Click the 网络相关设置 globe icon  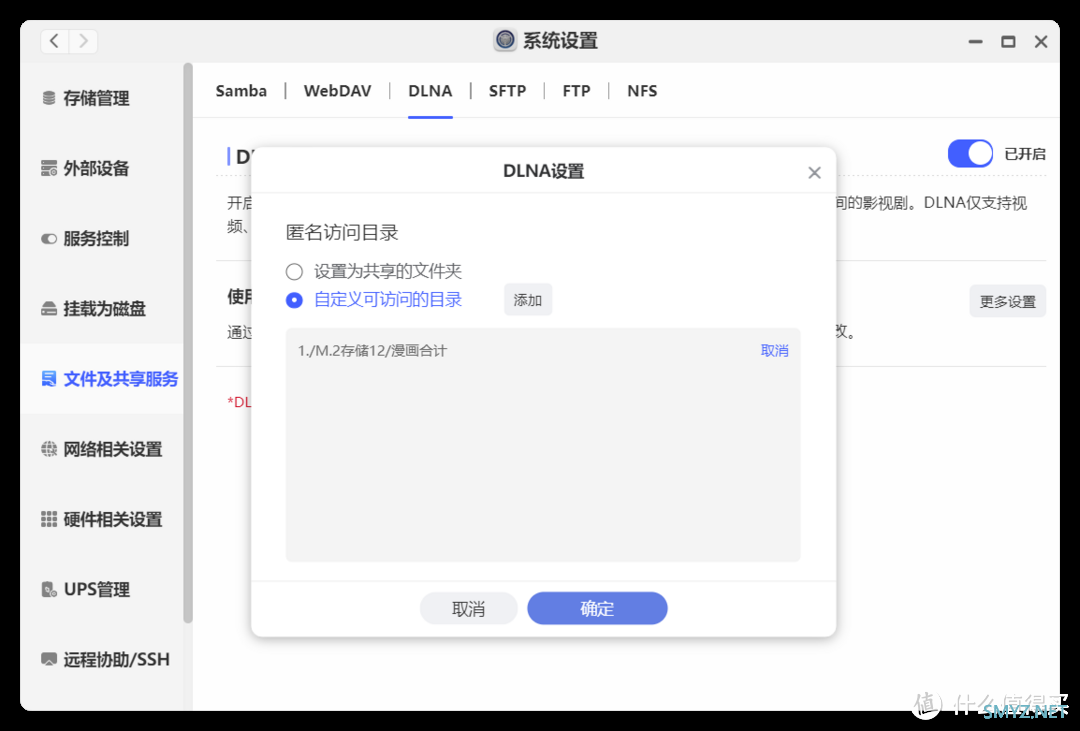(49, 449)
